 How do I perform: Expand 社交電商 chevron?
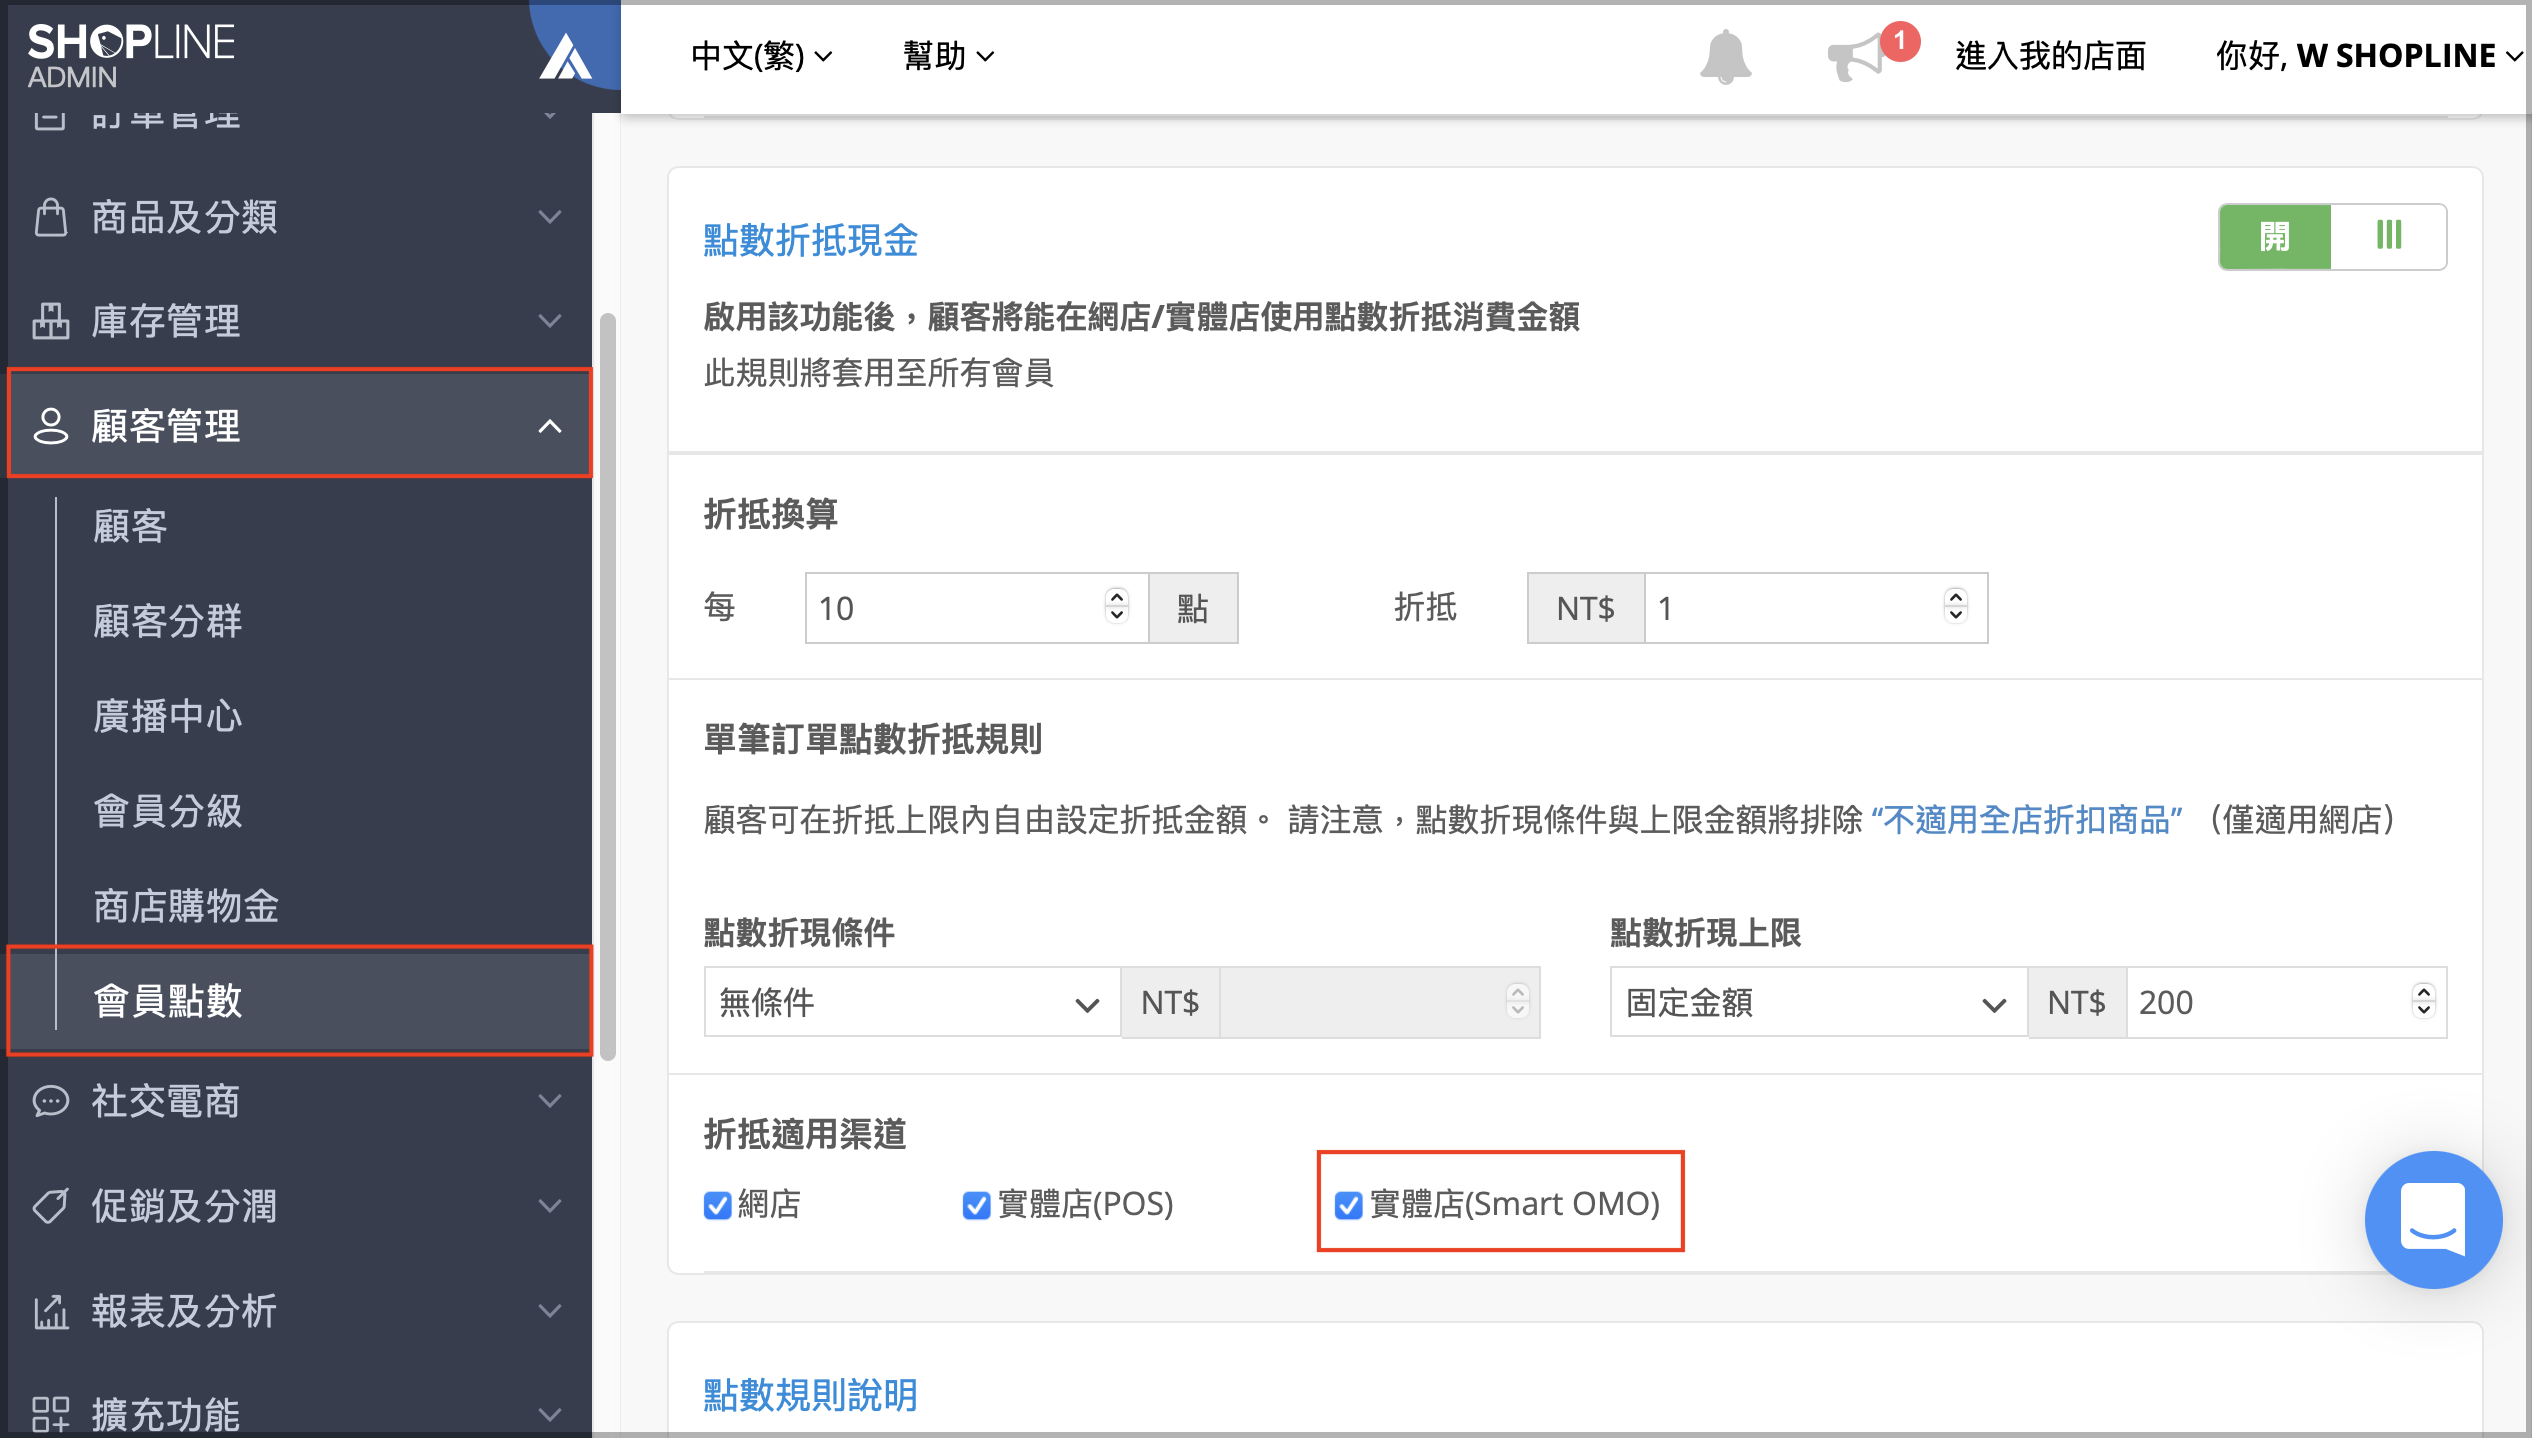[x=550, y=1101]
